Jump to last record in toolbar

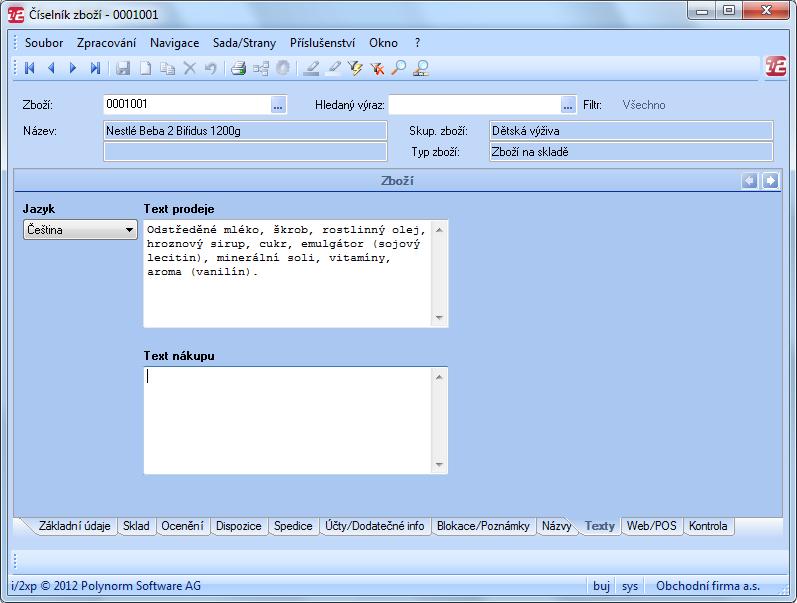point(95,68)
